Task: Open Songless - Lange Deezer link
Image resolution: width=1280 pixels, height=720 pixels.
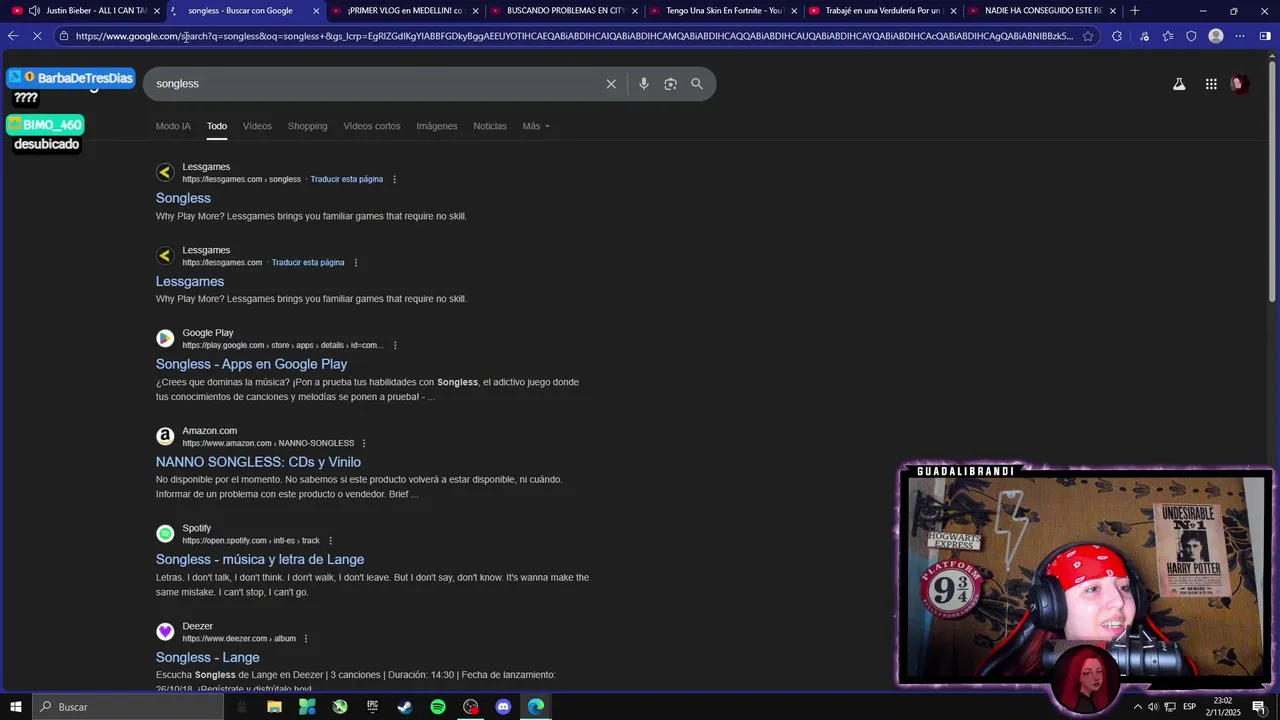Action: (207, 658)
